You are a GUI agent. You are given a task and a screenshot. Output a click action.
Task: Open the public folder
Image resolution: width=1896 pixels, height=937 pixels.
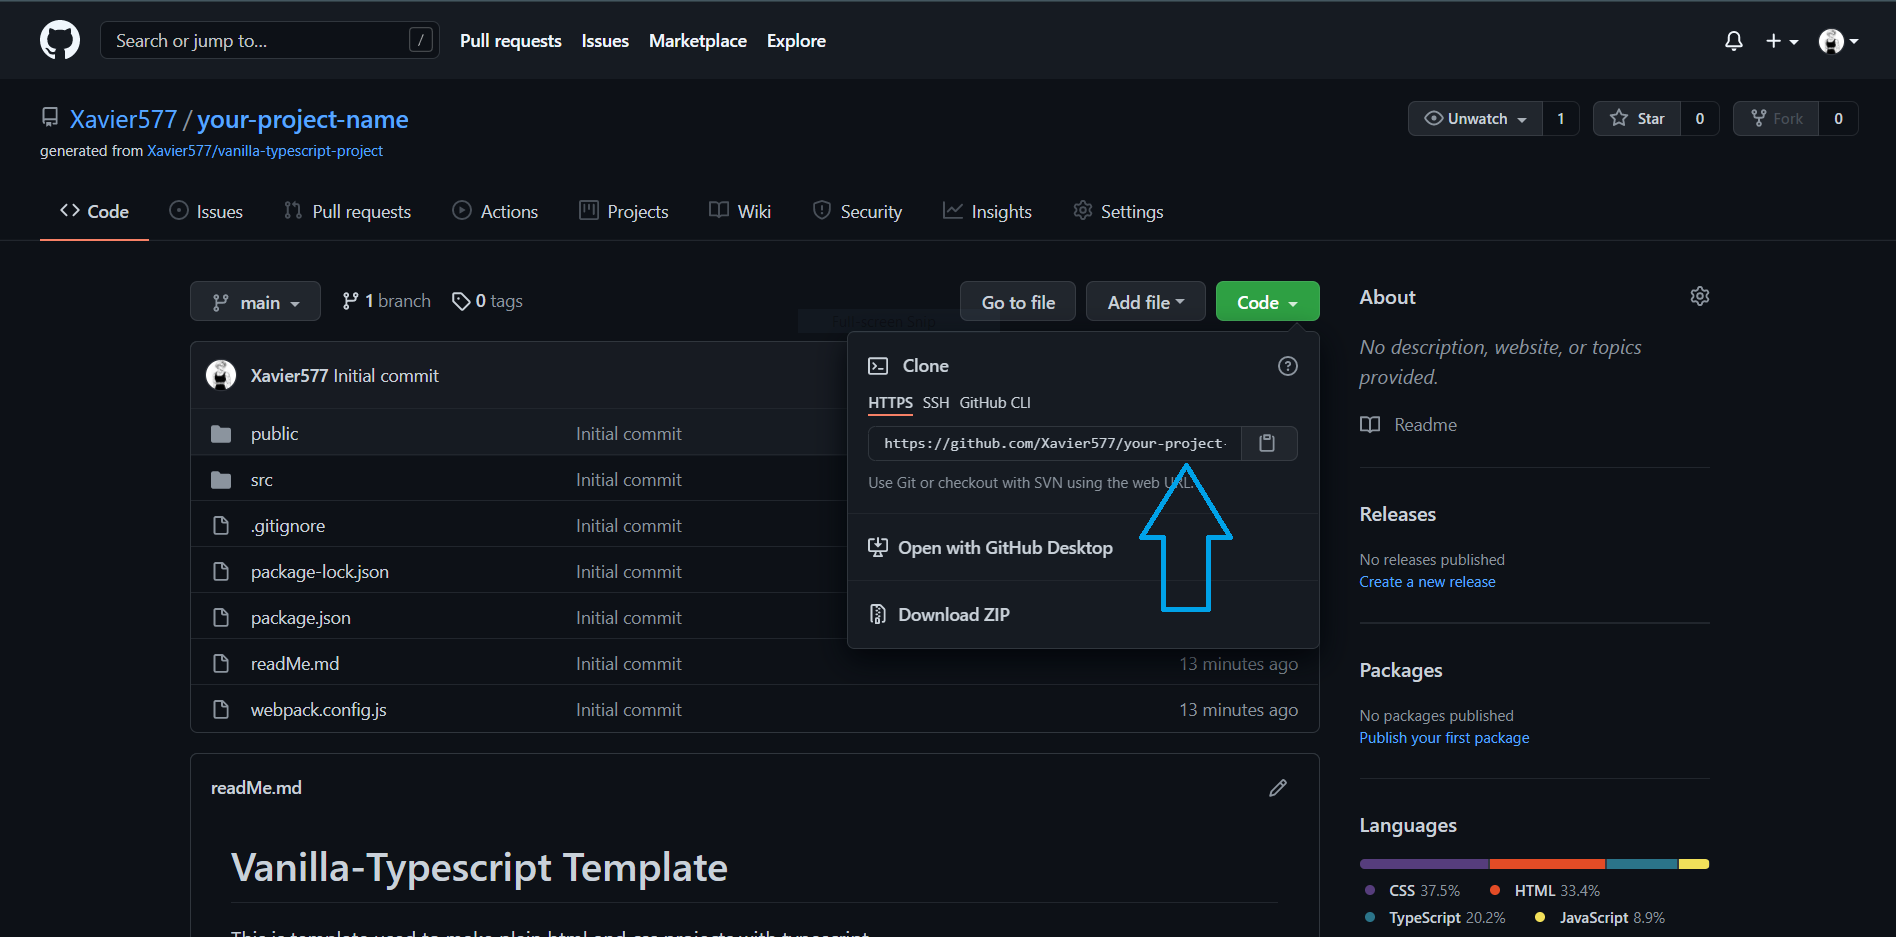point(275,434)
